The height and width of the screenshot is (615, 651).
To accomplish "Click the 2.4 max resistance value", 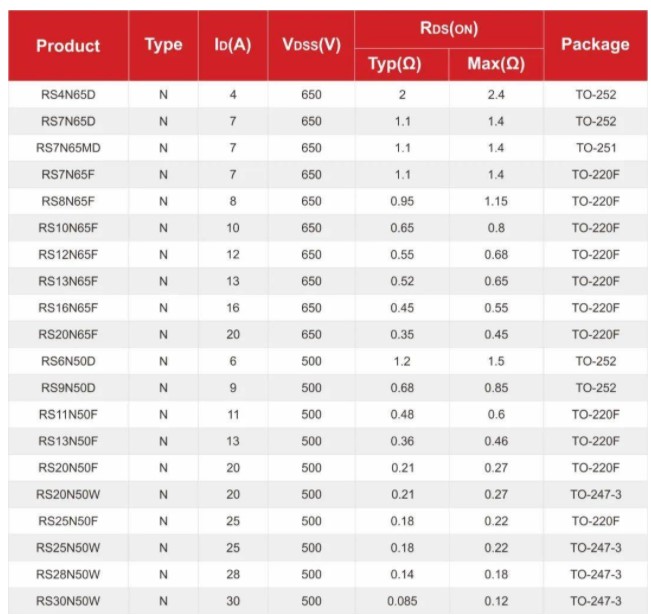I will [x=496, y=95].
